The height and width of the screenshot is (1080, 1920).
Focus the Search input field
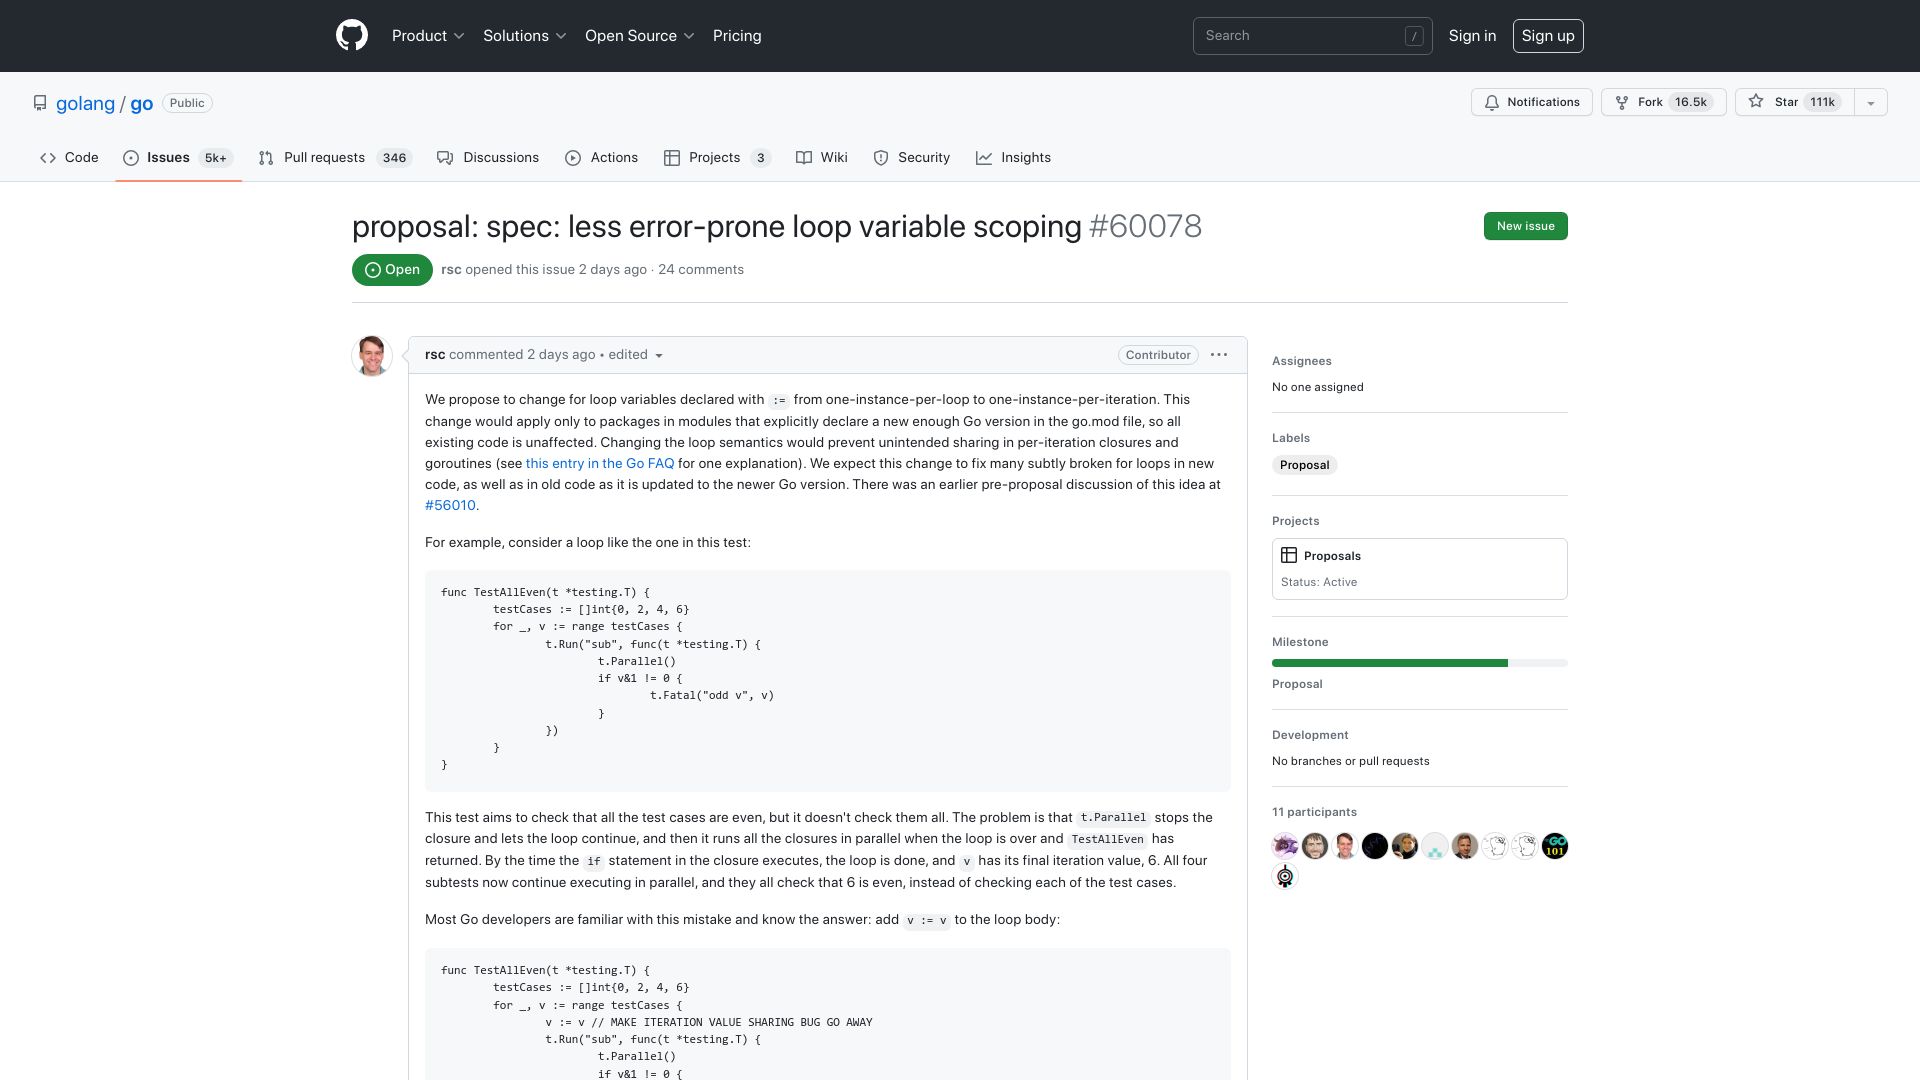(x=1312, y=36)
